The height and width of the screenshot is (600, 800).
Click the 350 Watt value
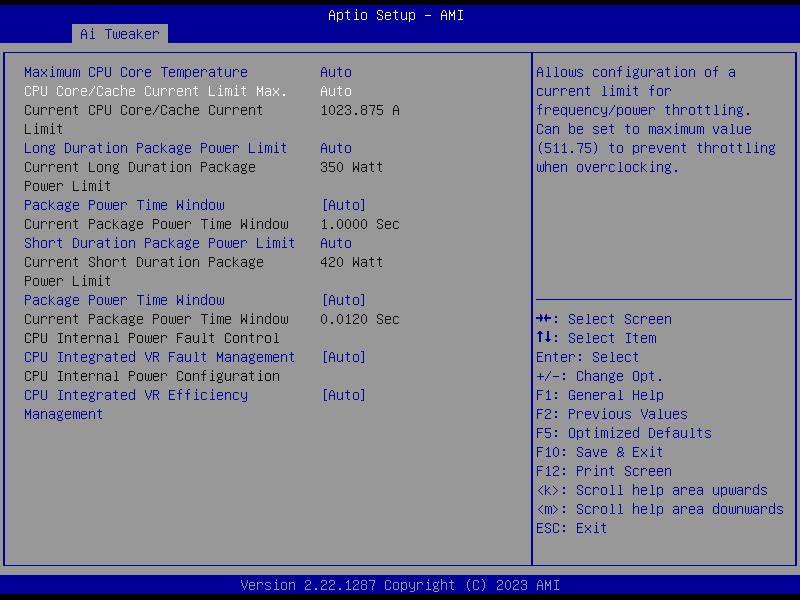click(352, 167)
